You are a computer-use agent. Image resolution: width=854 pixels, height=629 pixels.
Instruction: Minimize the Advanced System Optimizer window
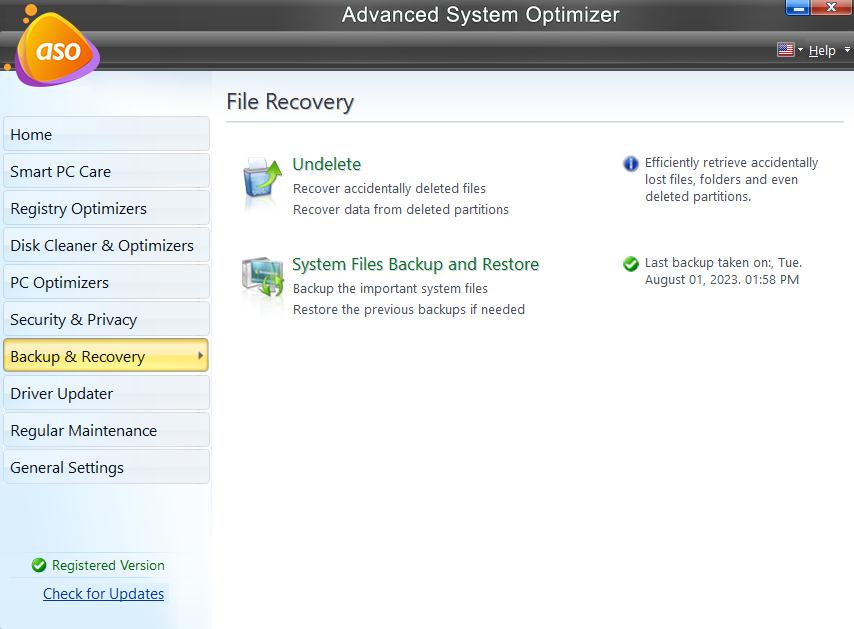pyautogui.click(x=797, y=8)
